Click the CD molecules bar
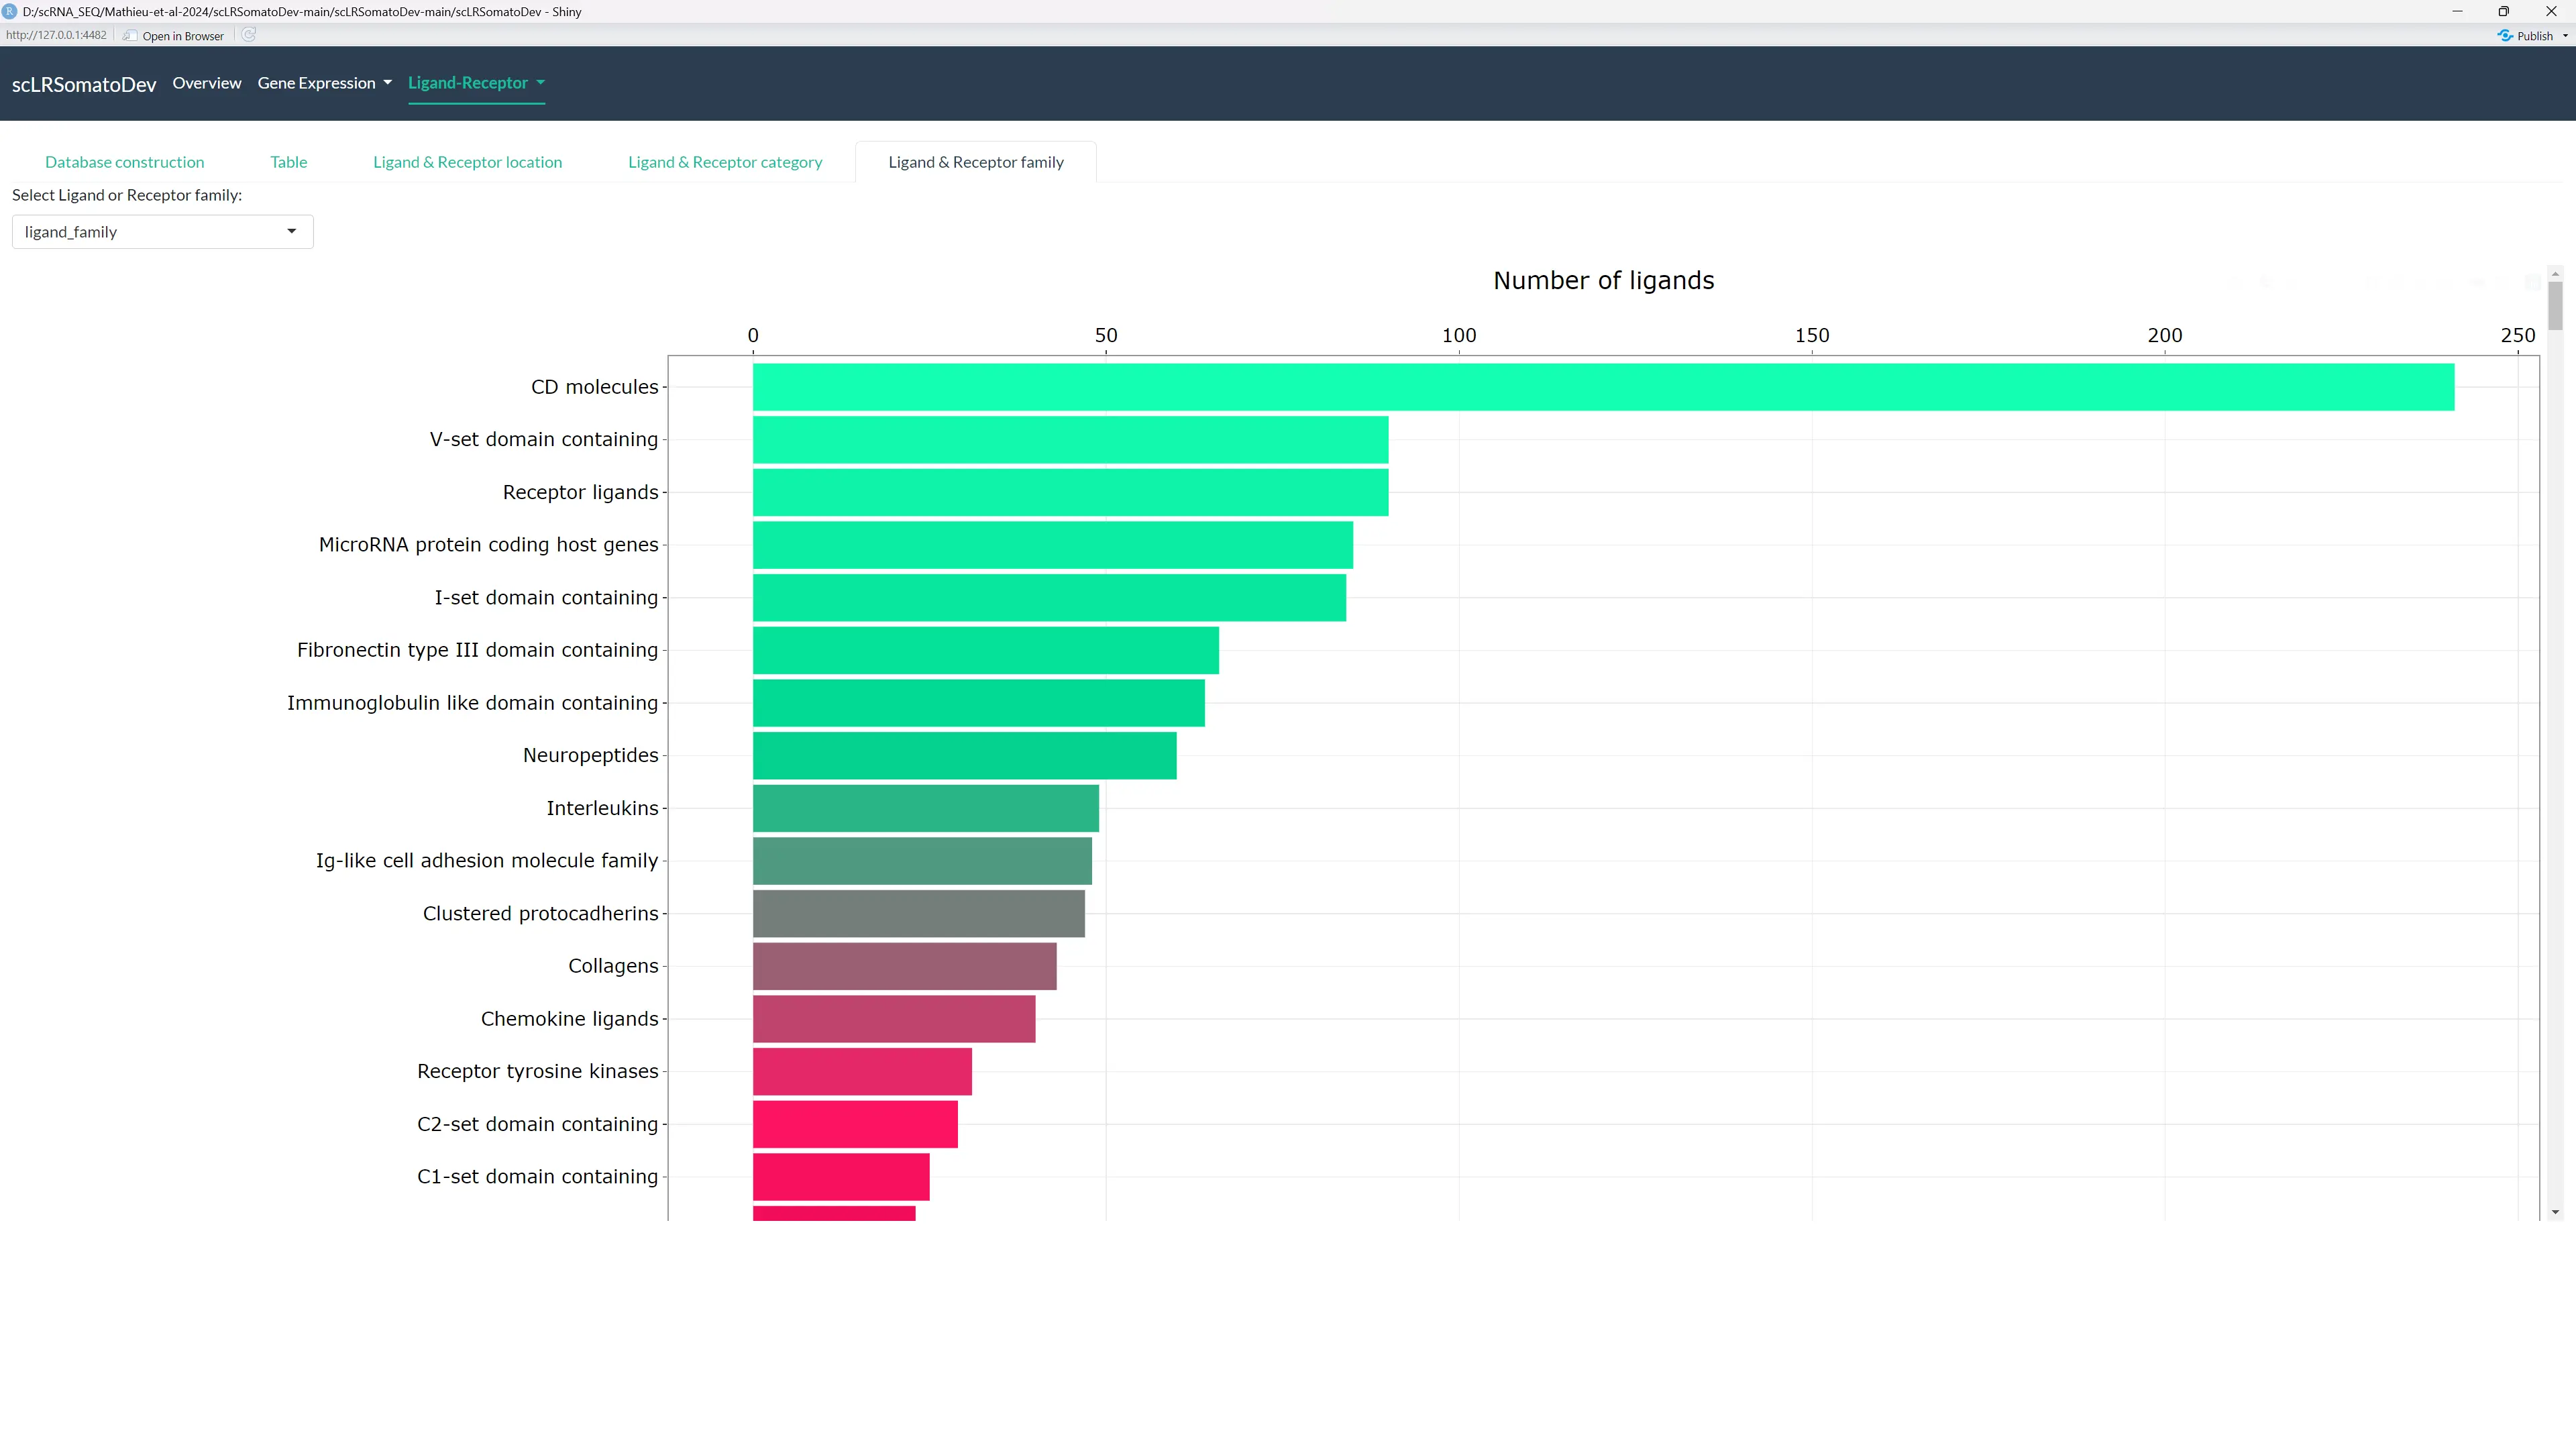Viewport: 2576px width, 1449px height. coord(1603,387)
